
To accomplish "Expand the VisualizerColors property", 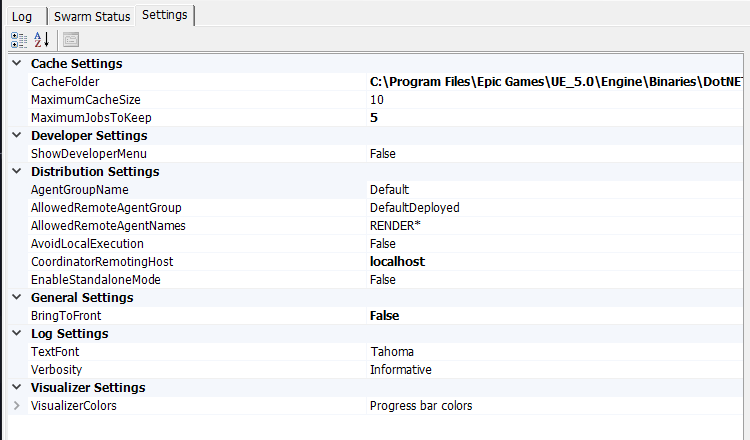I will [15, 406].
